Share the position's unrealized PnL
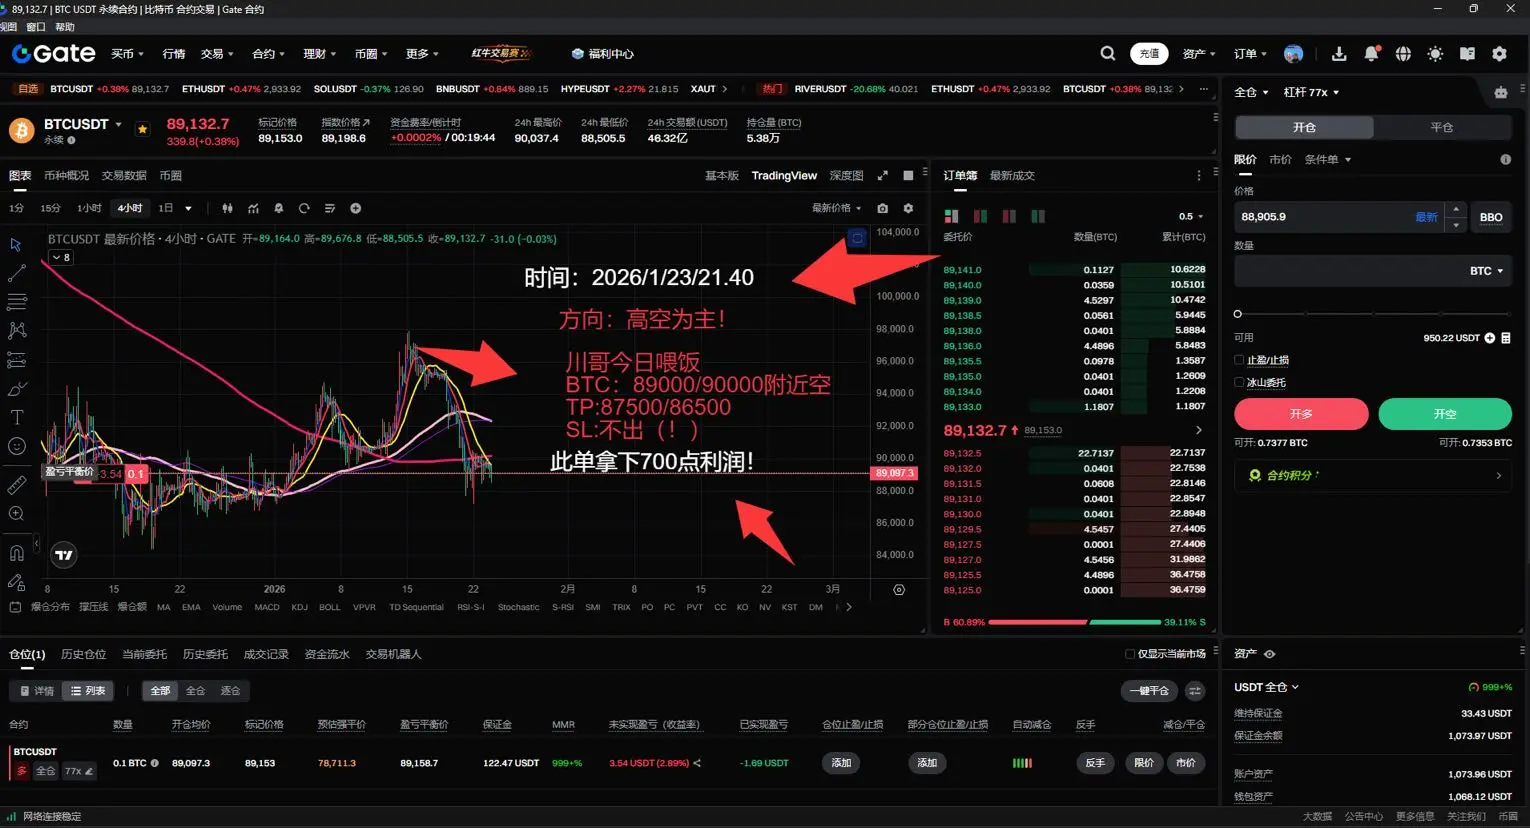Image resolution: width=1530 pixels, height=828 pixels. [697, 763]
